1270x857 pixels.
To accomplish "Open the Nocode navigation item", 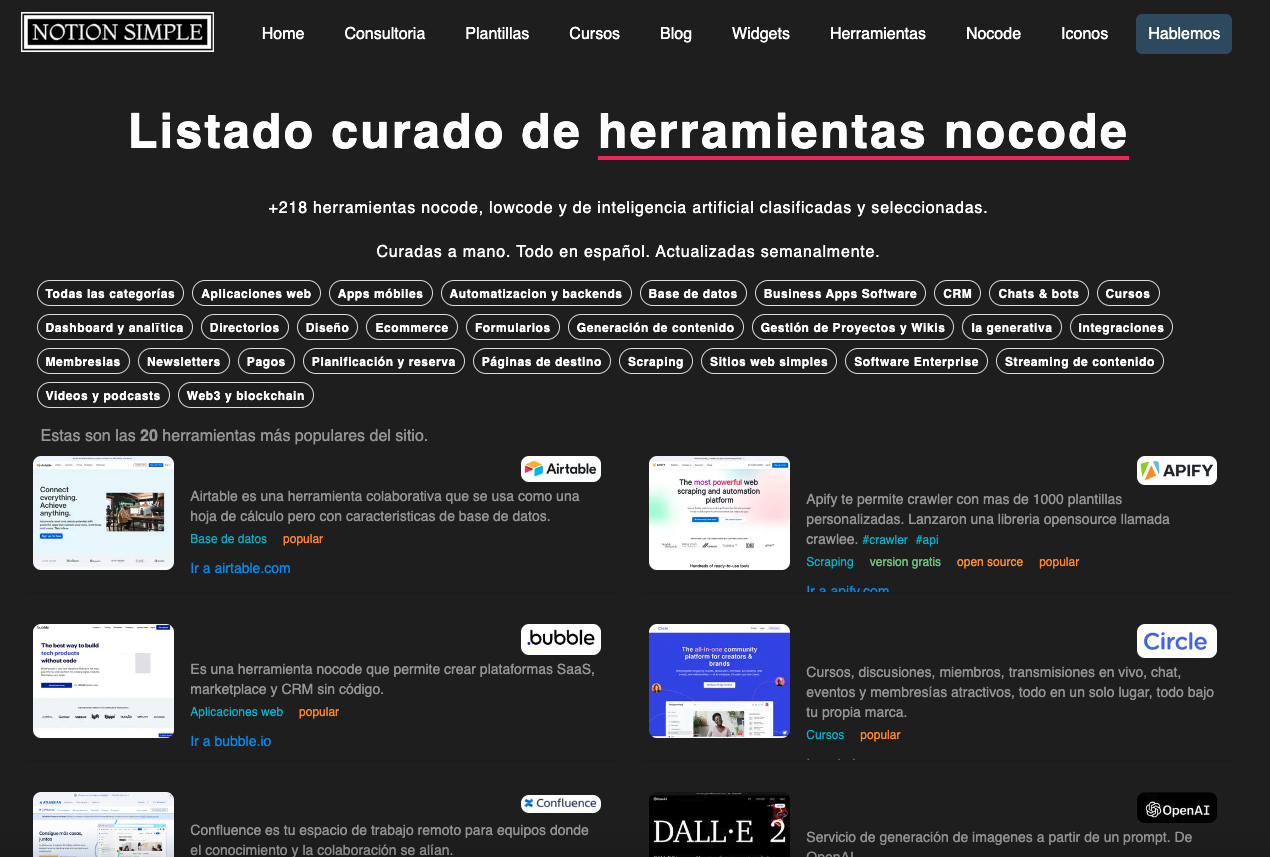I will (993, 33).
